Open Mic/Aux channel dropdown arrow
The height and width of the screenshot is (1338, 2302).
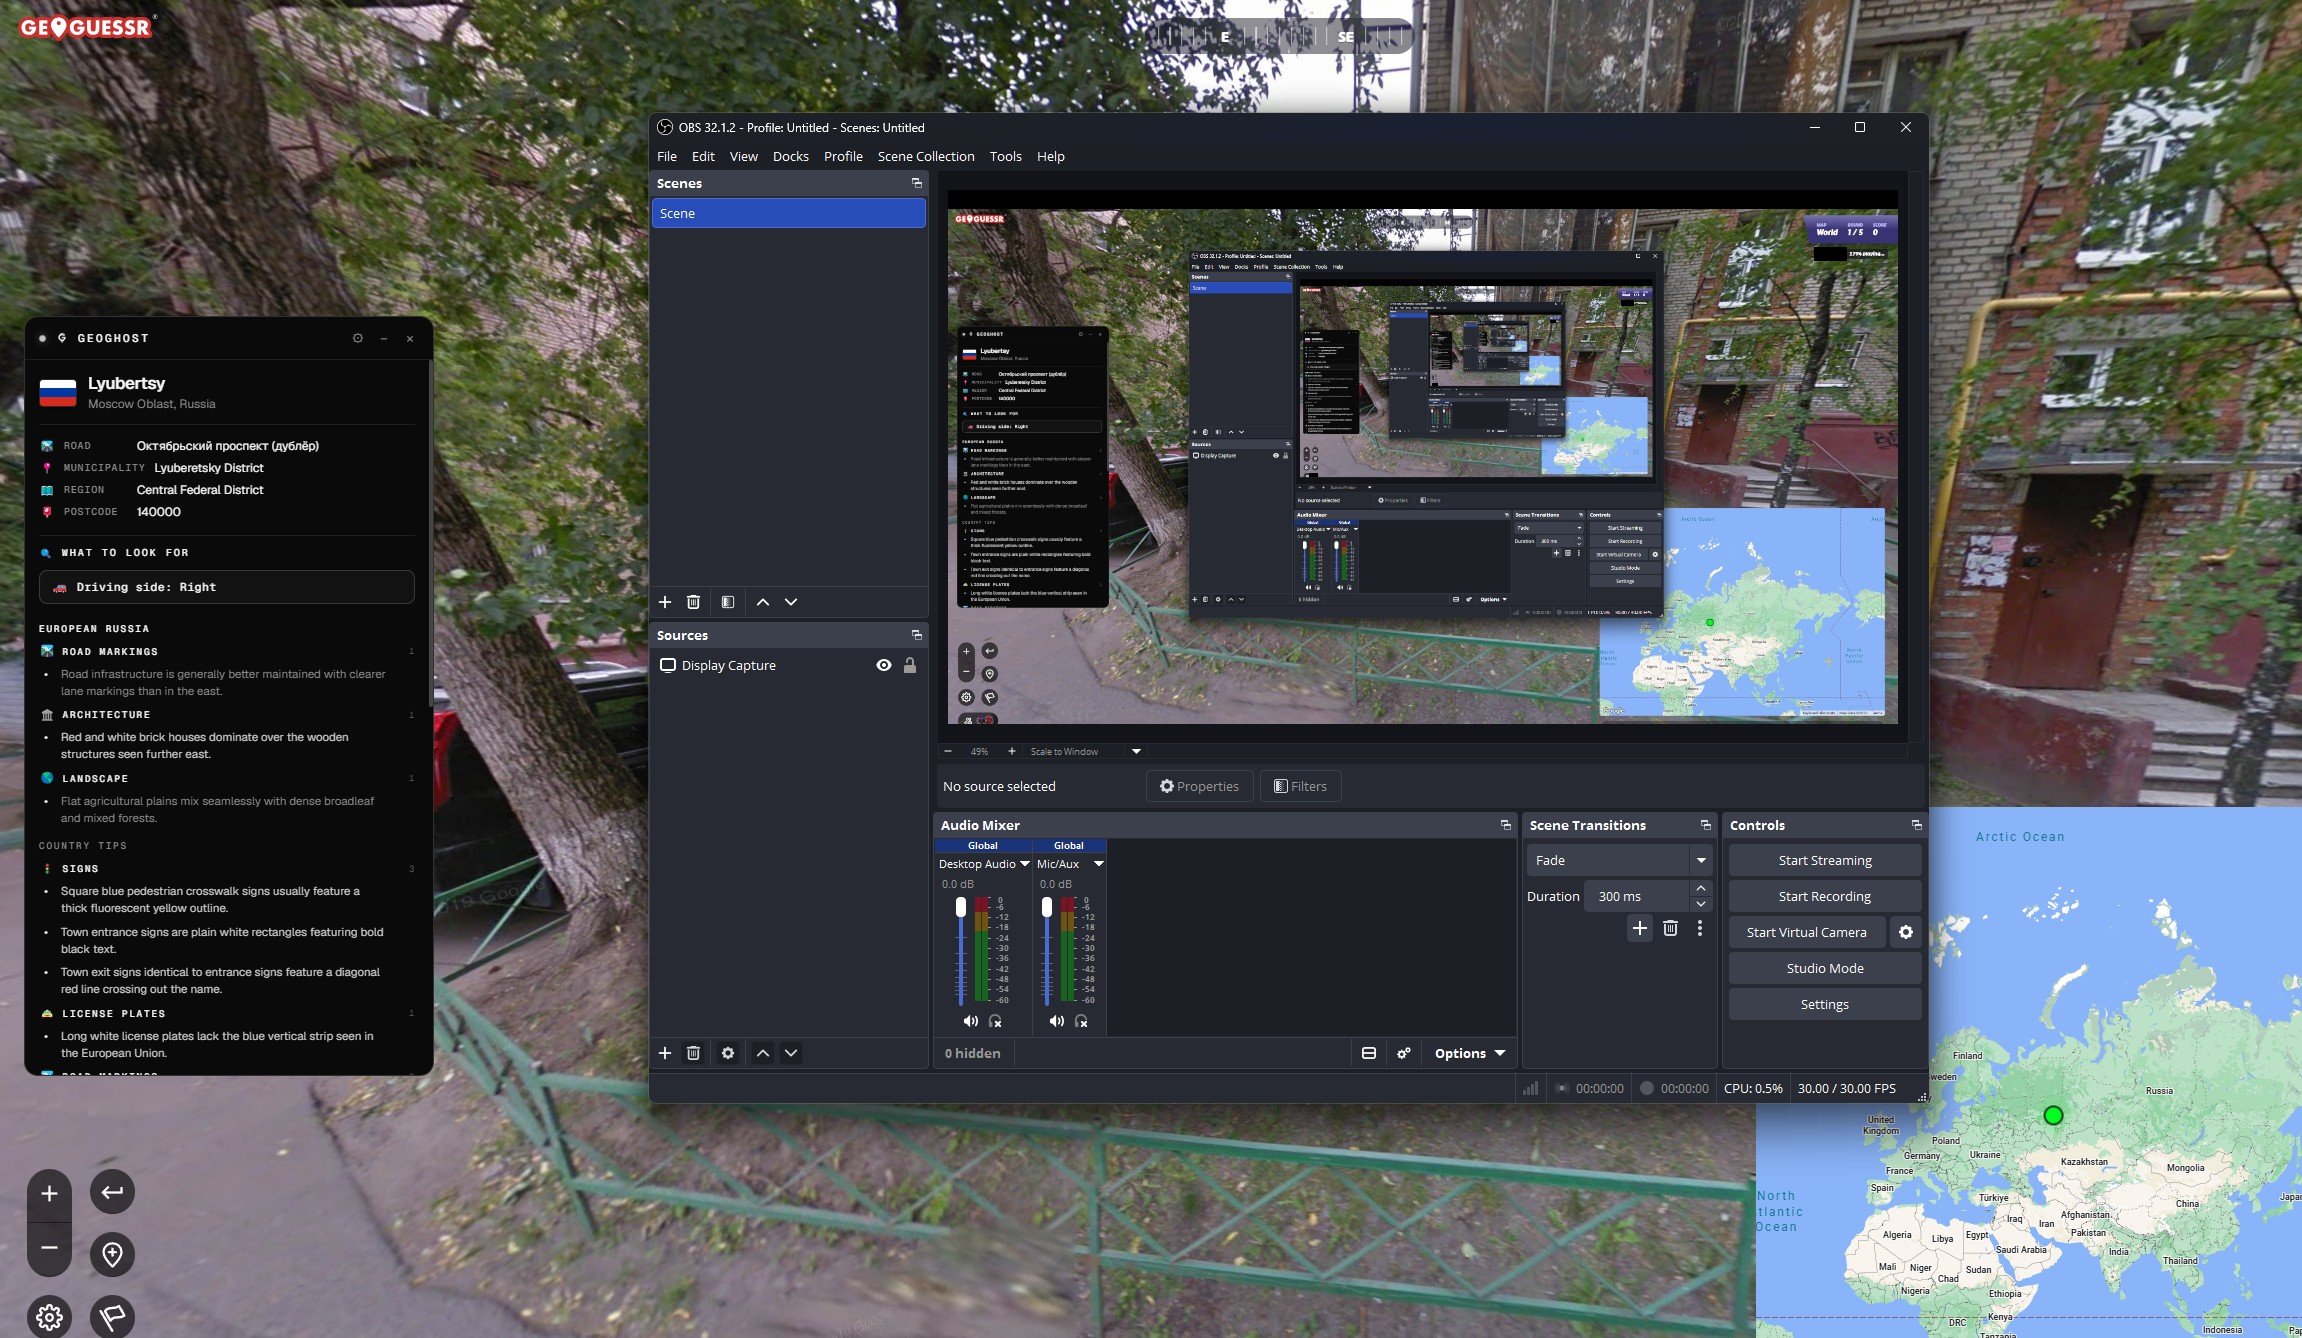pyautogui.click(x=1098, y=864)
